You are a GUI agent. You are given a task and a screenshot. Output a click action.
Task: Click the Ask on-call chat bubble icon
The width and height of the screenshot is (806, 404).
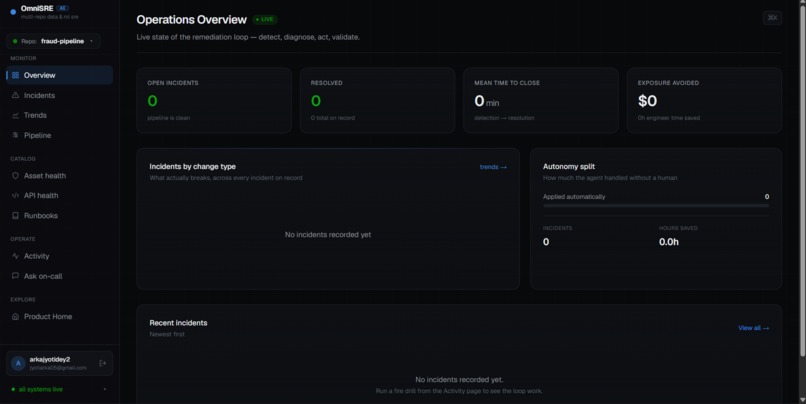coord(15,276)
